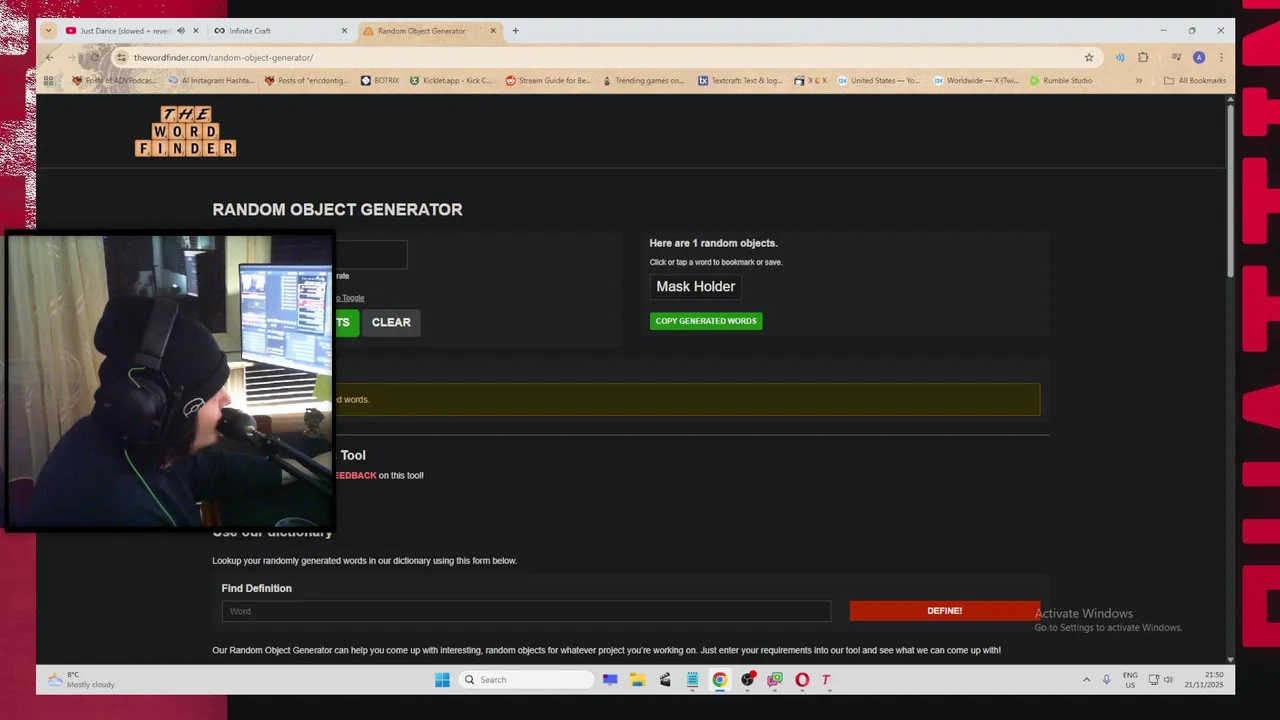The width and height of the screenshot is (1280, 720).
Task: Open the Textcraft bookmark
Action: (x=741, y=81)
